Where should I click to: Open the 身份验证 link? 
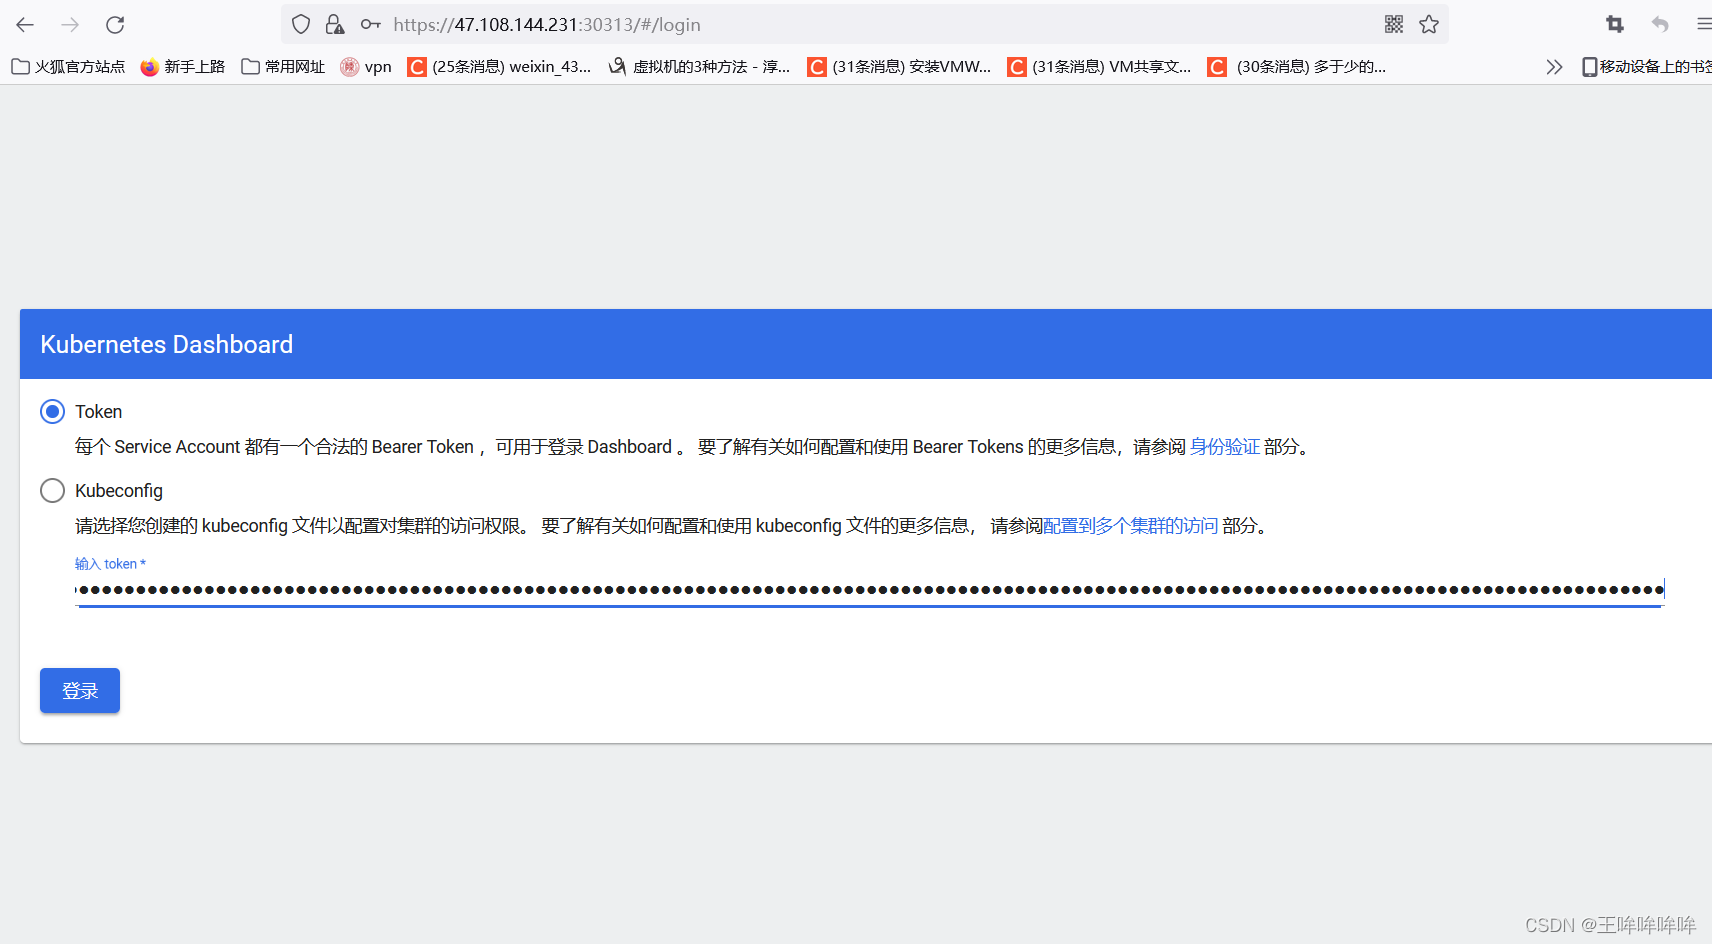pos(1224,447)
